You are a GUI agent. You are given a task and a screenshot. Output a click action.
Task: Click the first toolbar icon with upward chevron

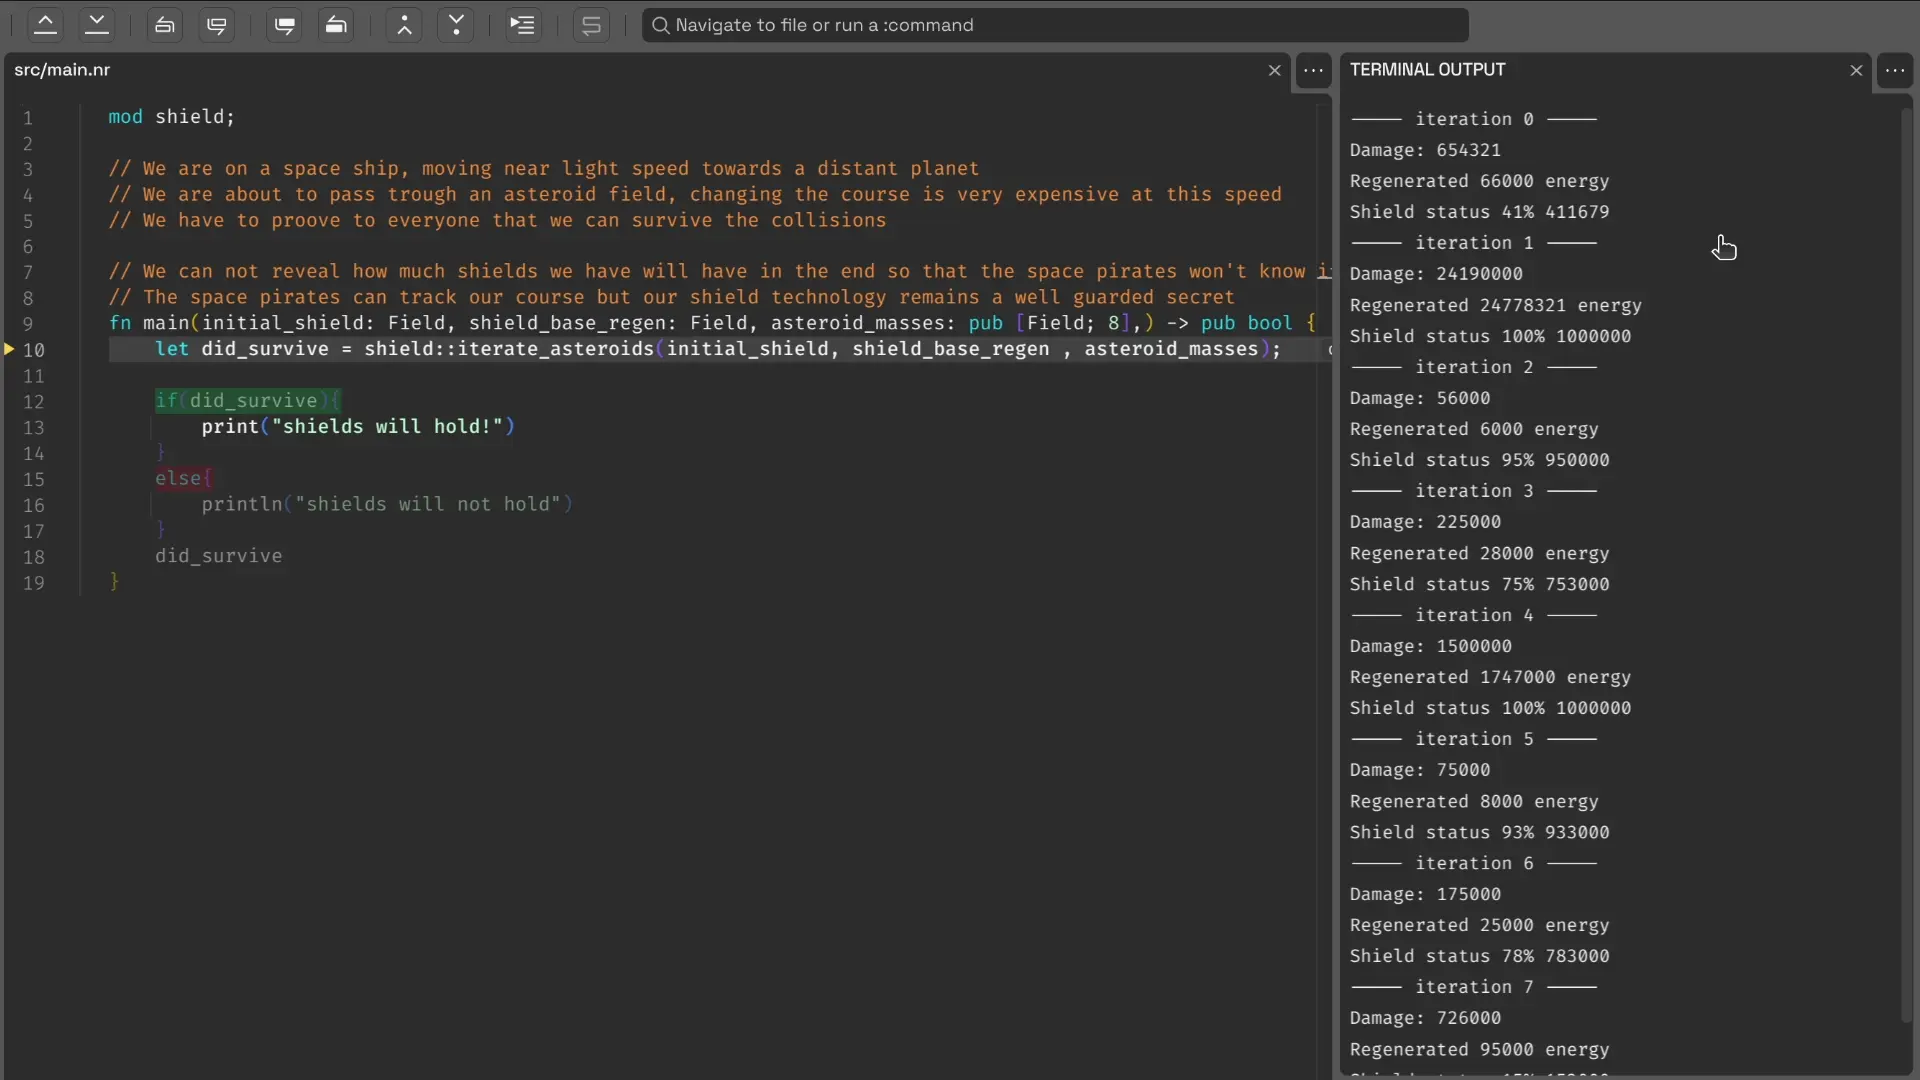pos(45,25)
